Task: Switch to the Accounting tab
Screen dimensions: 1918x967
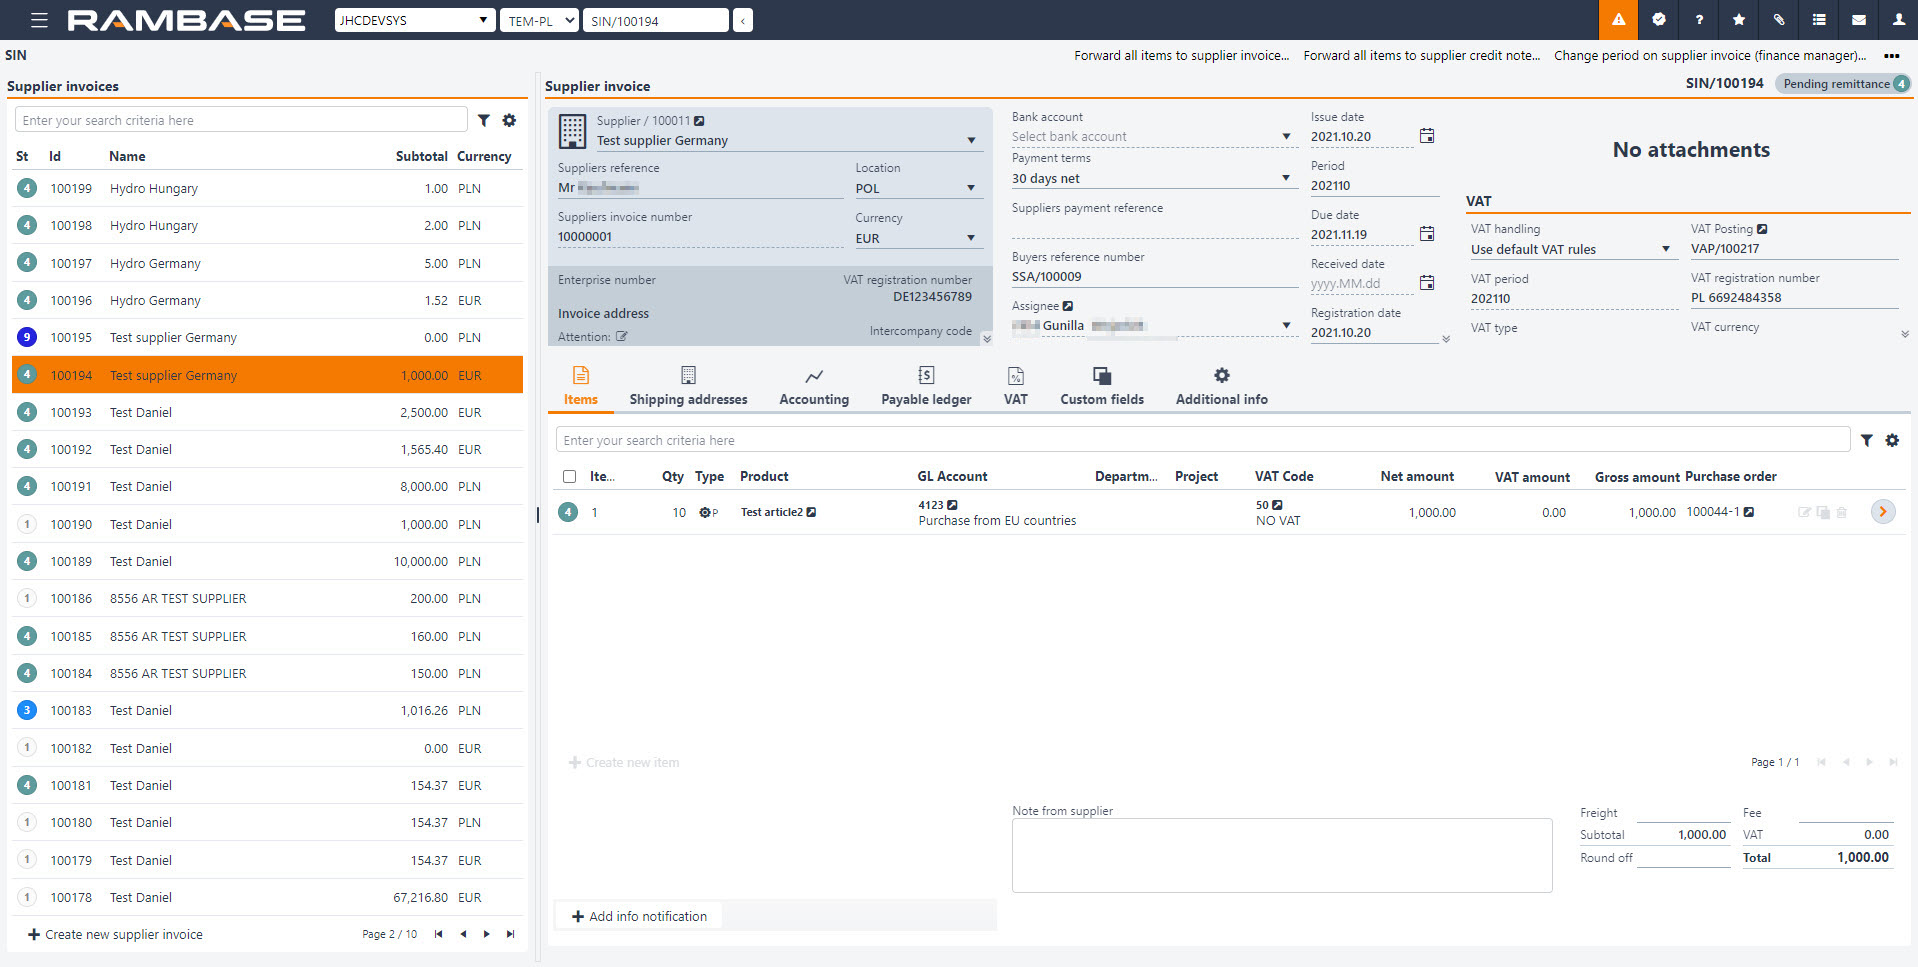Action: [814, 386]
